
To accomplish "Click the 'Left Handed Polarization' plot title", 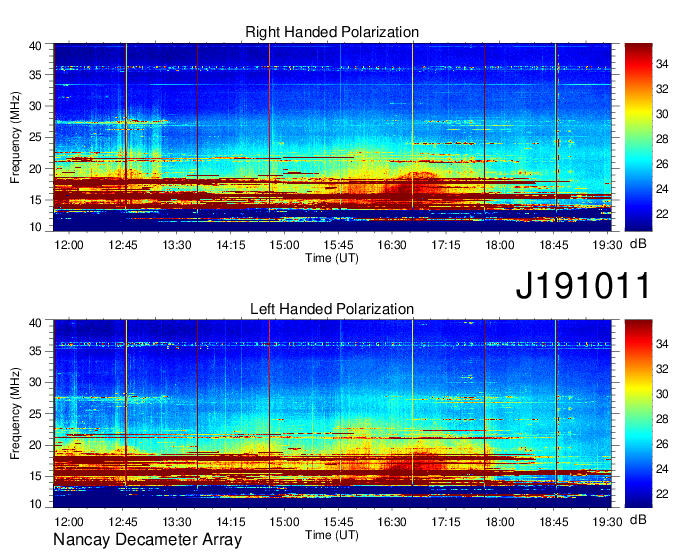I will pos(332,309).
